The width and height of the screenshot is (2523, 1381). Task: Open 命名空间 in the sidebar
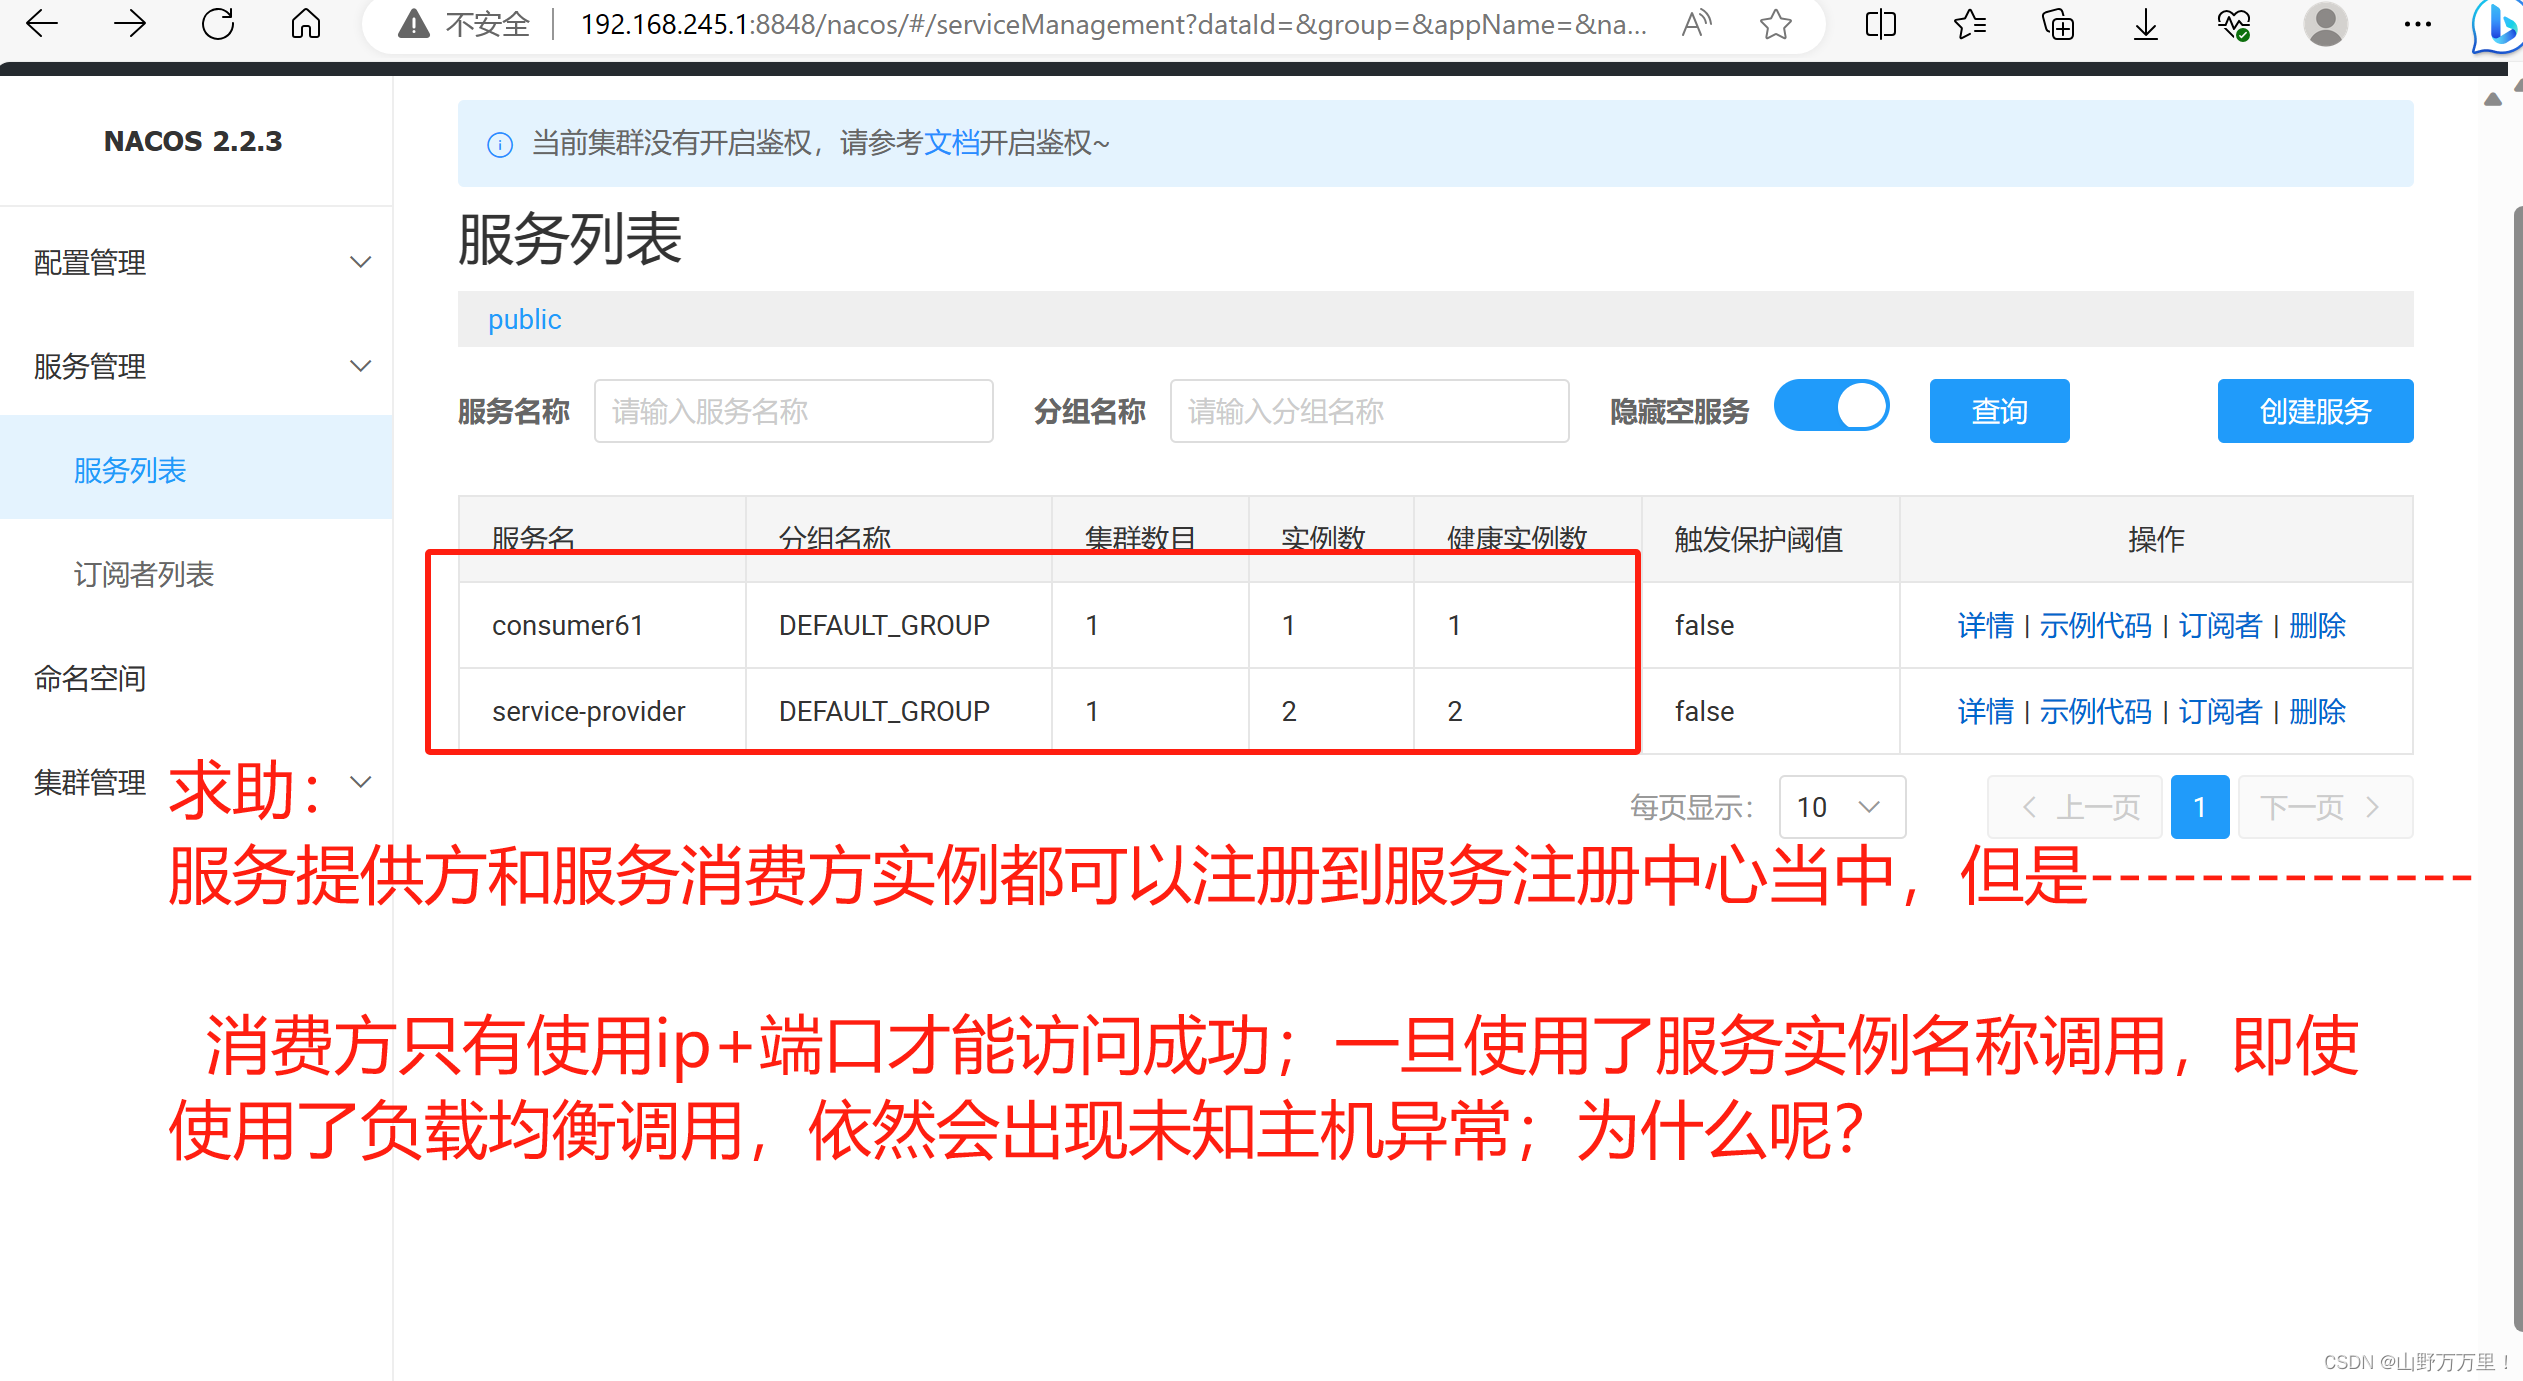pos(90,678)
